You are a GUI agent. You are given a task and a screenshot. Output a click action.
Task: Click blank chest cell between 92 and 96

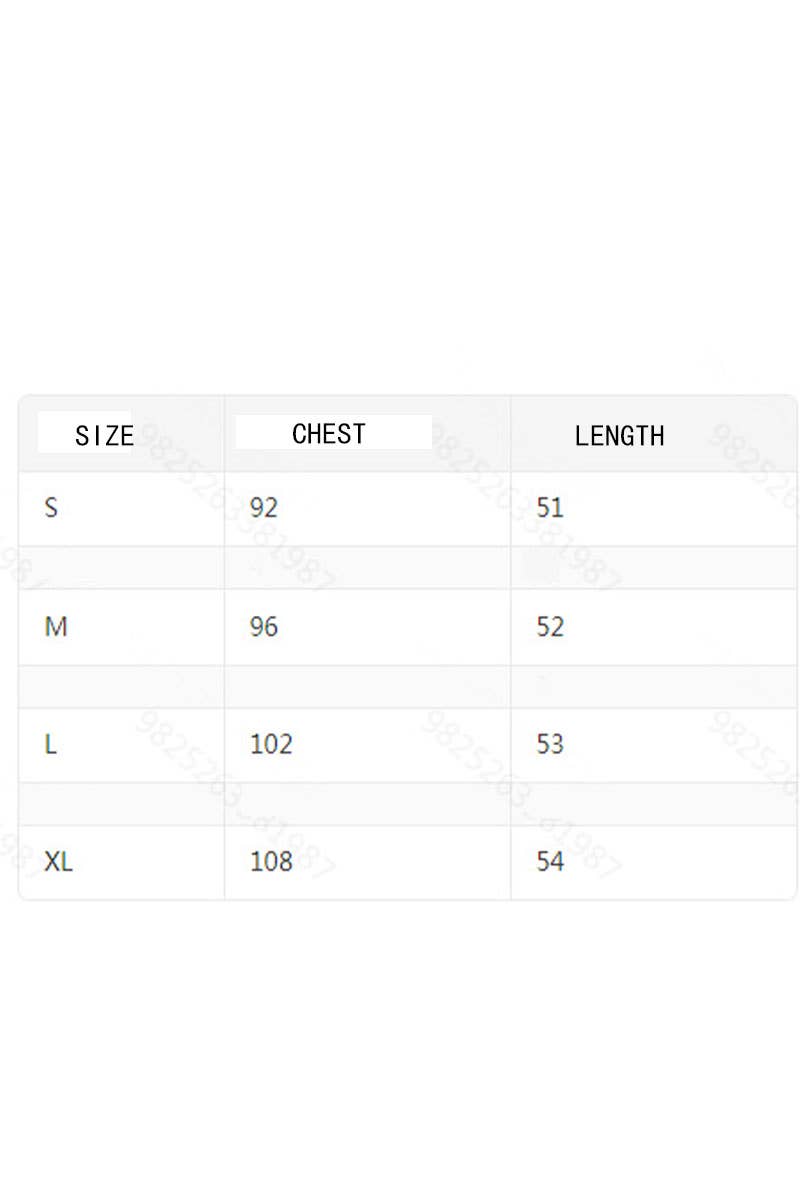click(x=367, y=568)
